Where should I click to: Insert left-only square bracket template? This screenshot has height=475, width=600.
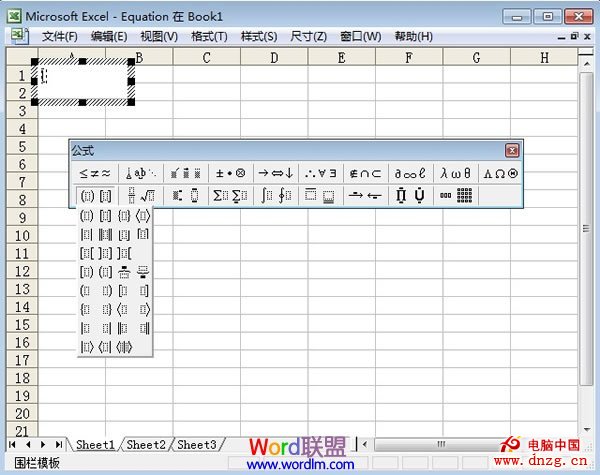(x=123, y=291)
